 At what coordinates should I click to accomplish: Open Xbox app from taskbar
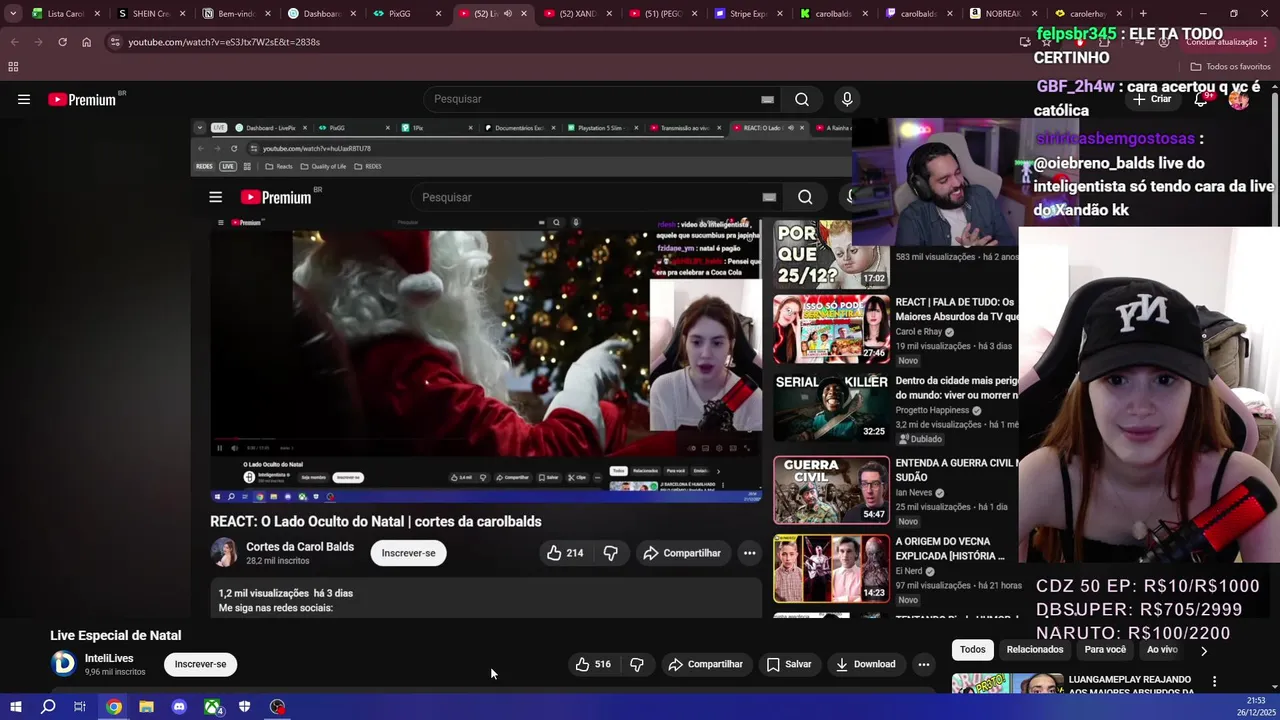(x=212, y=707)
